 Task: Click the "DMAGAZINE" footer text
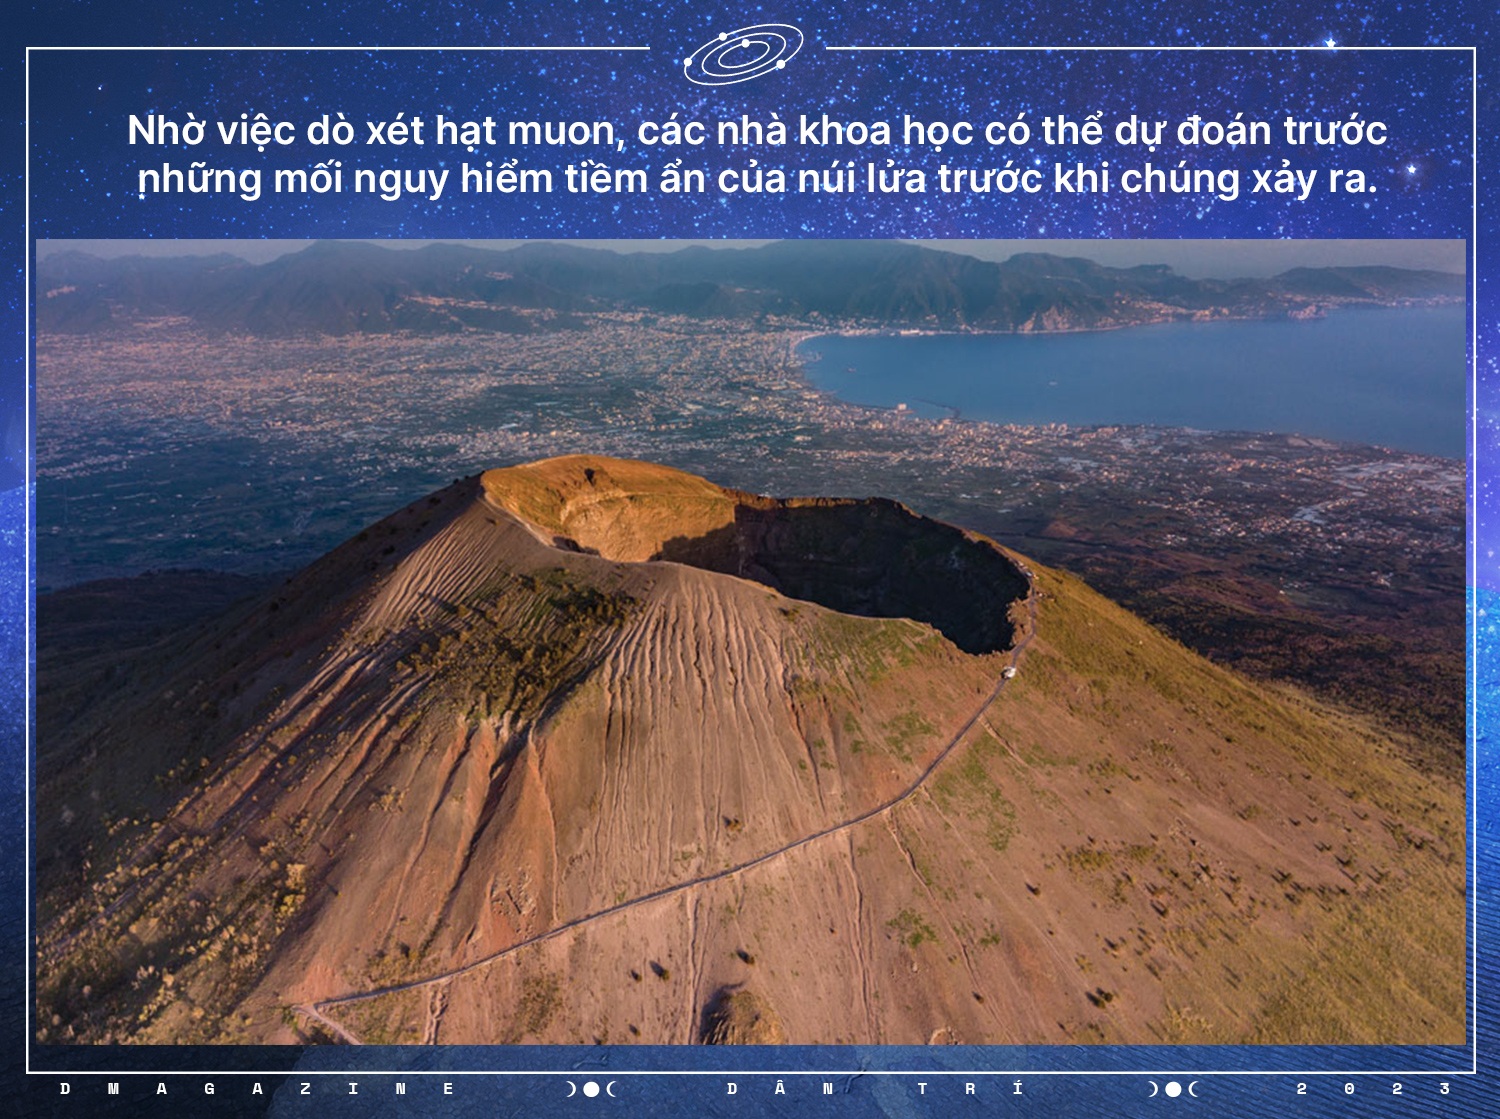coord(257,1089)
